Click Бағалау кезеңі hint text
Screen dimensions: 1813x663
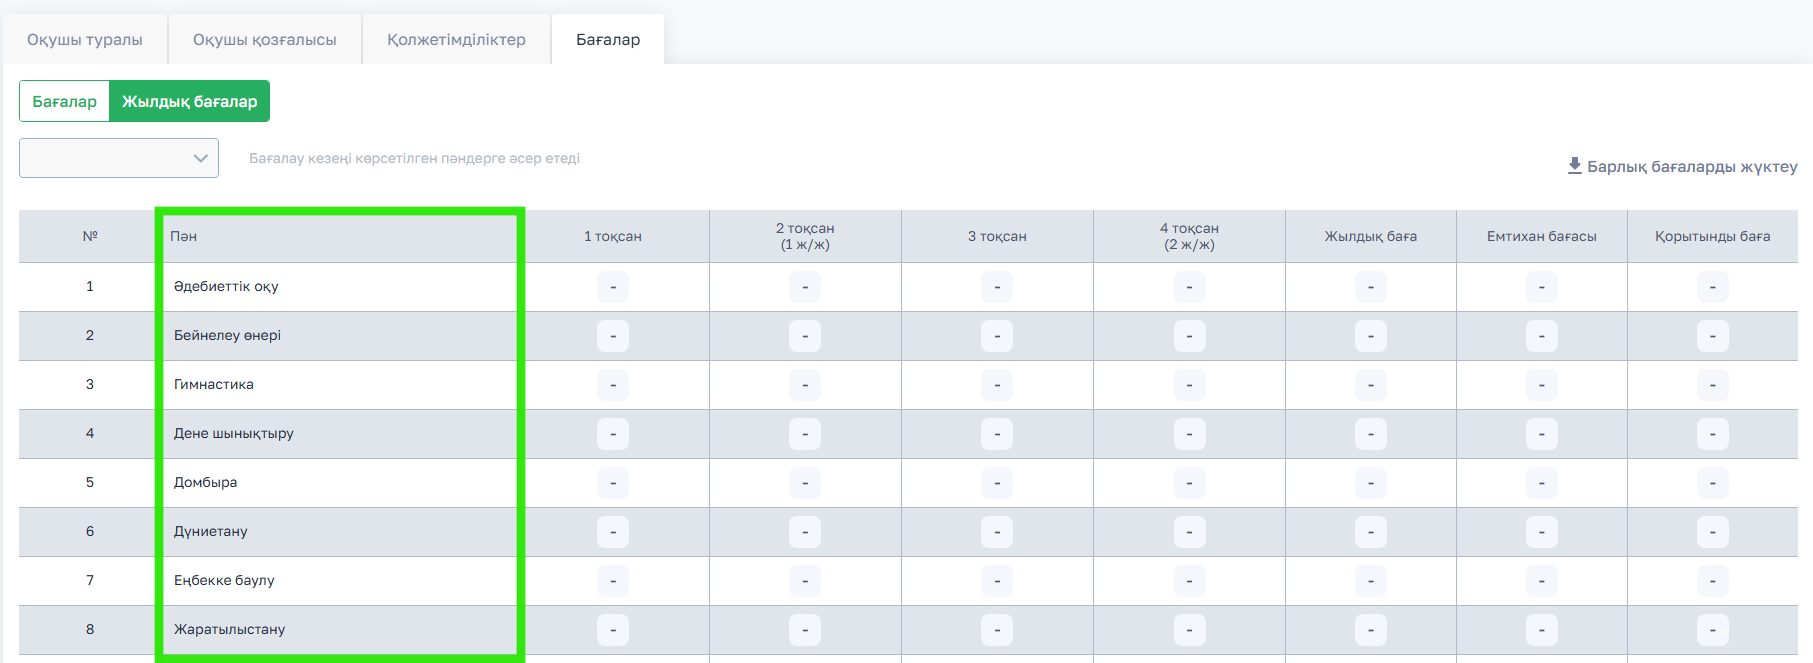point(414,158)
